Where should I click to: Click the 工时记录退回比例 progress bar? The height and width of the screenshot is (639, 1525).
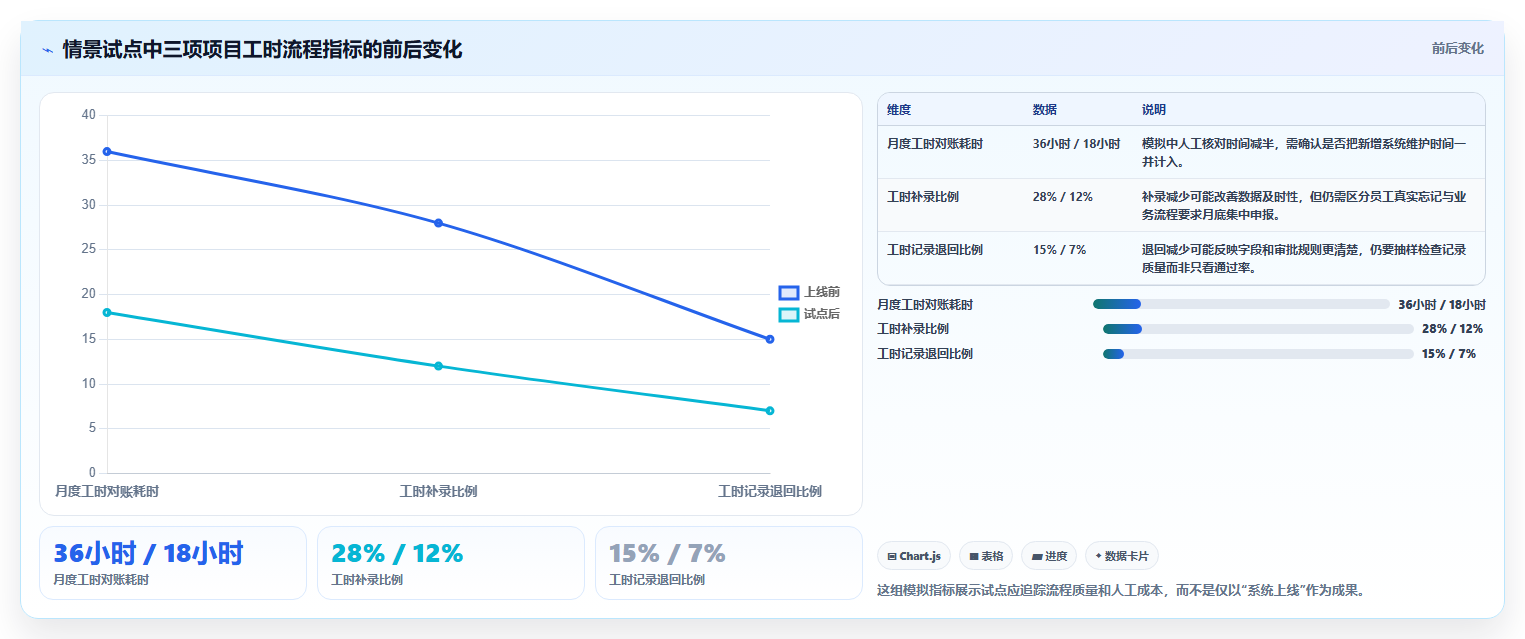pos(1258,354)
